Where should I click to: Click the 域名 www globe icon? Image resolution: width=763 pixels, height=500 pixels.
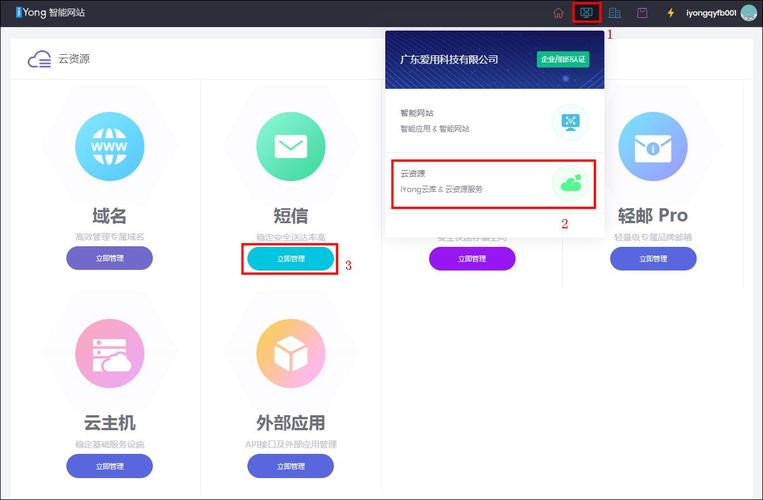tap(109, 146)
